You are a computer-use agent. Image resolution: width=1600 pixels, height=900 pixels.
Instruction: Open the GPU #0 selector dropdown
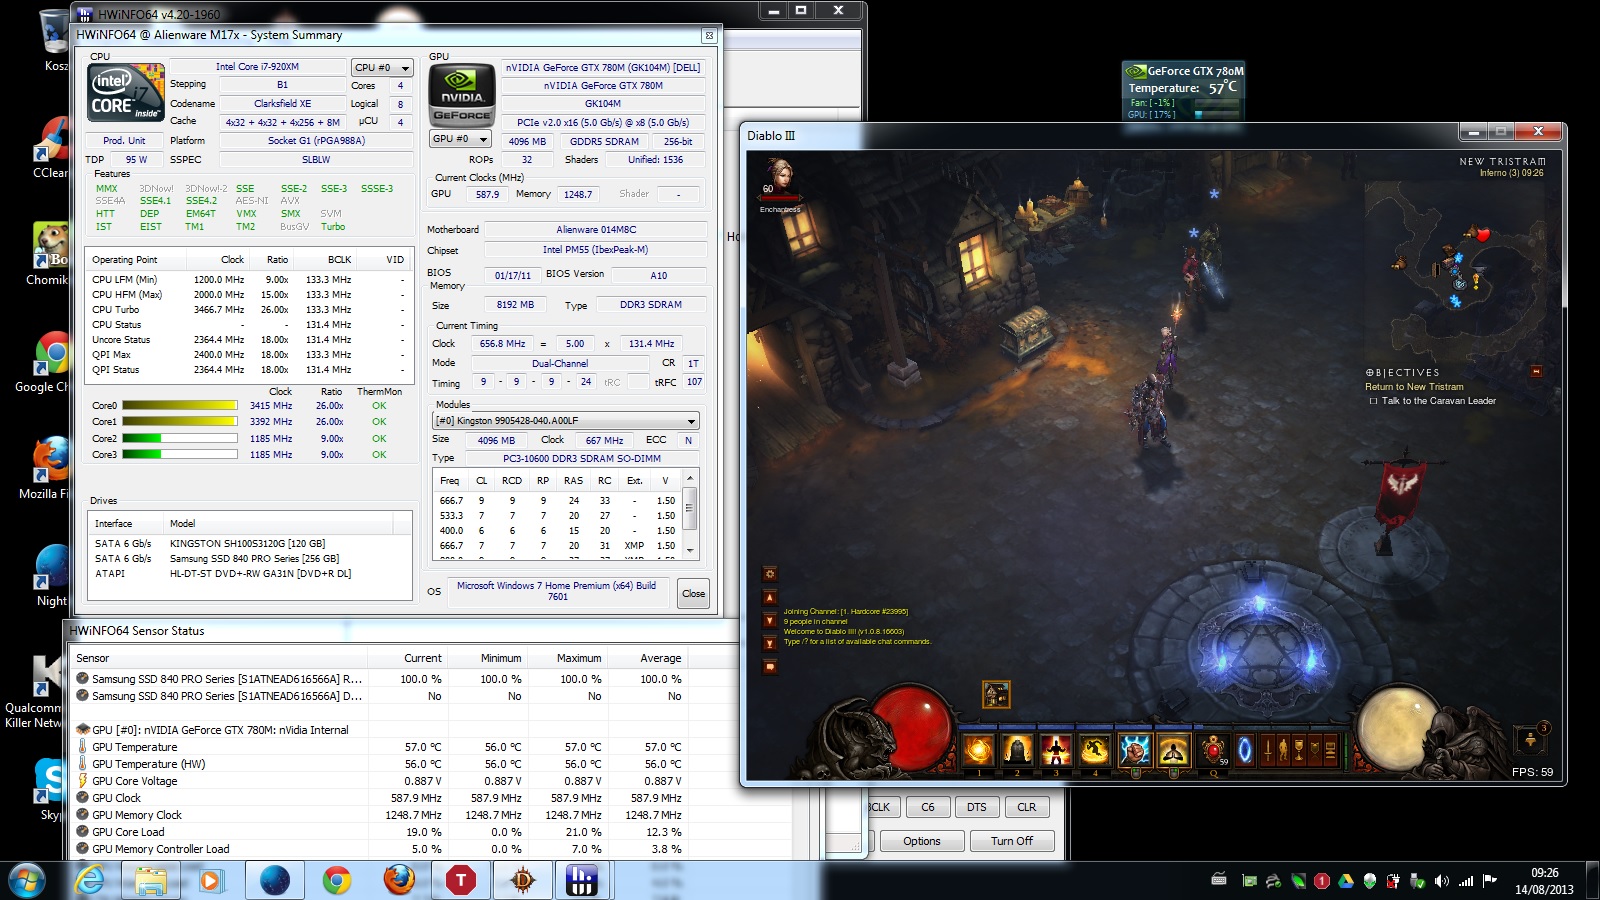tap(460, 139)
